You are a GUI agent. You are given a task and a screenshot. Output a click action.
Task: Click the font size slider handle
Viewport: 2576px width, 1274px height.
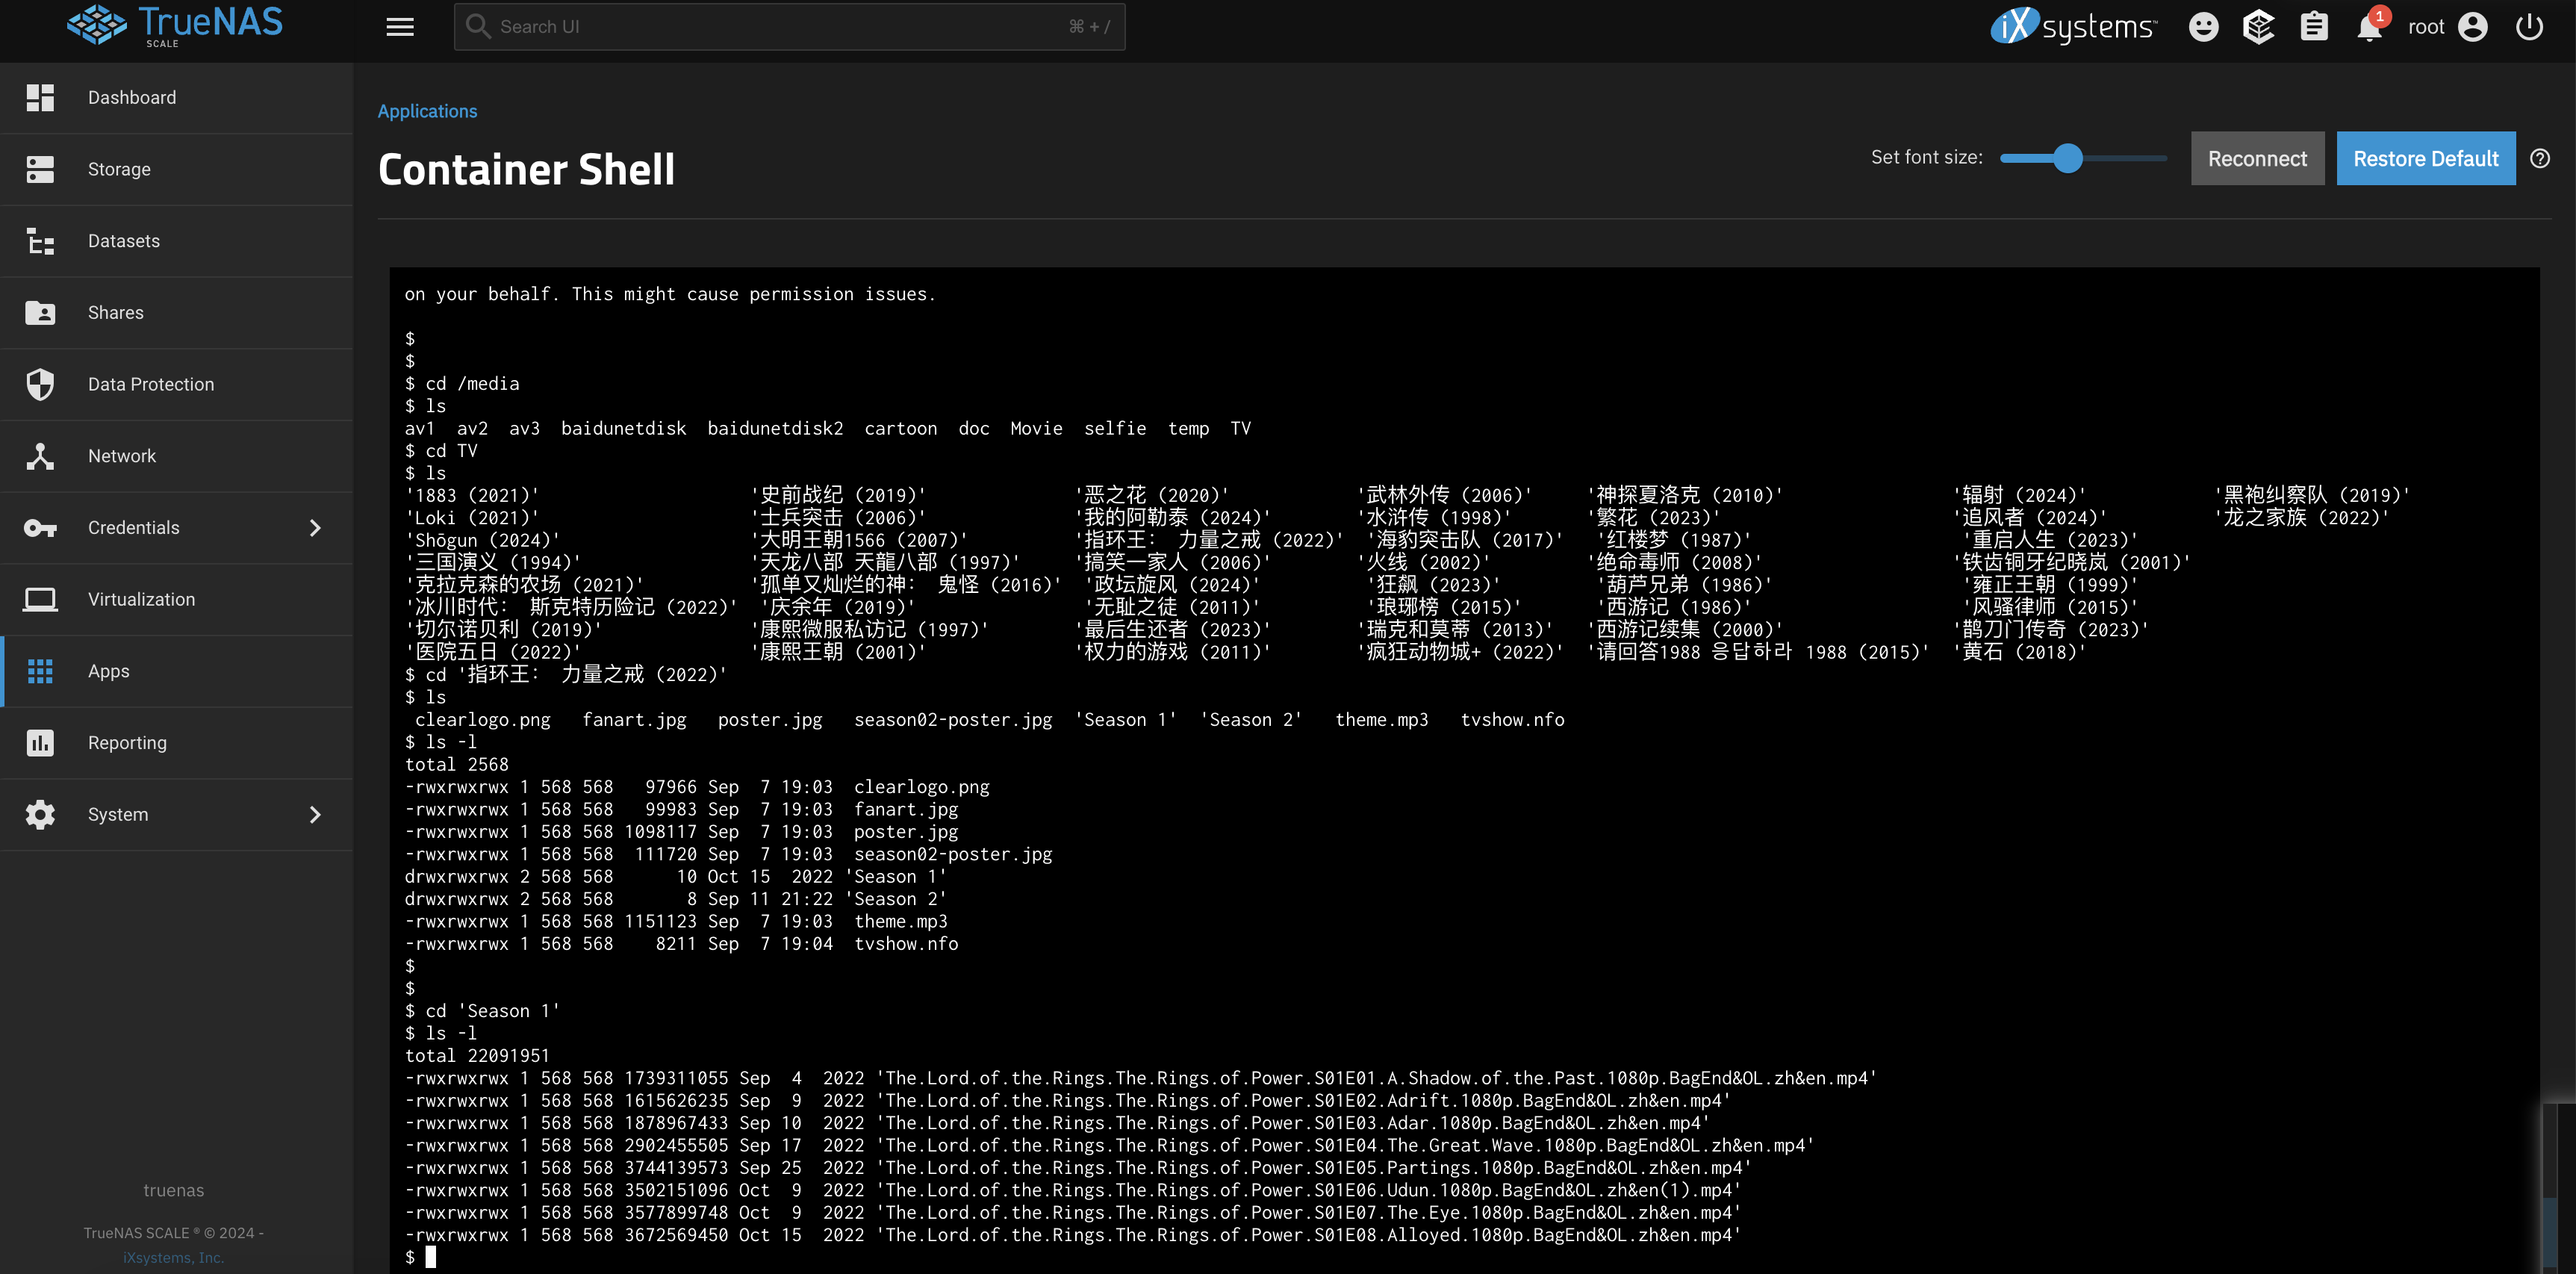[2068, 158]
